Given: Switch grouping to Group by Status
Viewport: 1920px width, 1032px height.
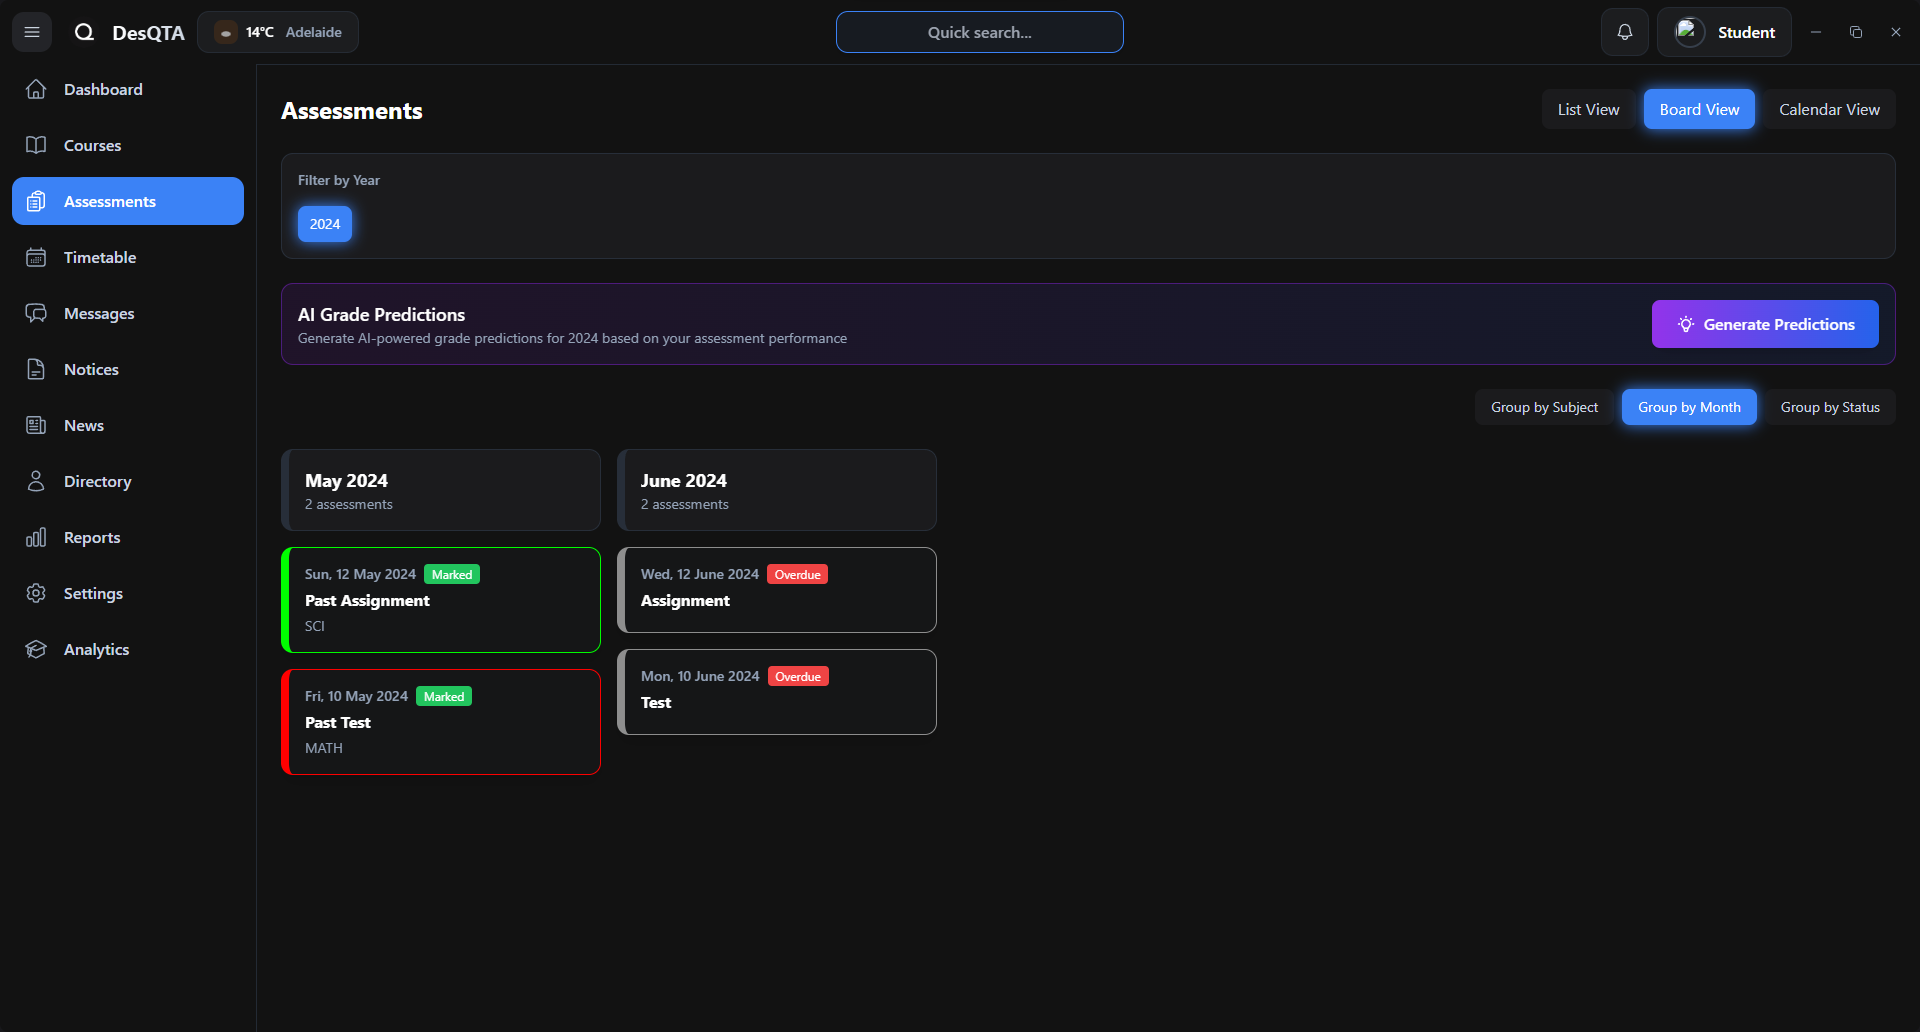Looking at the screenshot, I should [1829, 407].
